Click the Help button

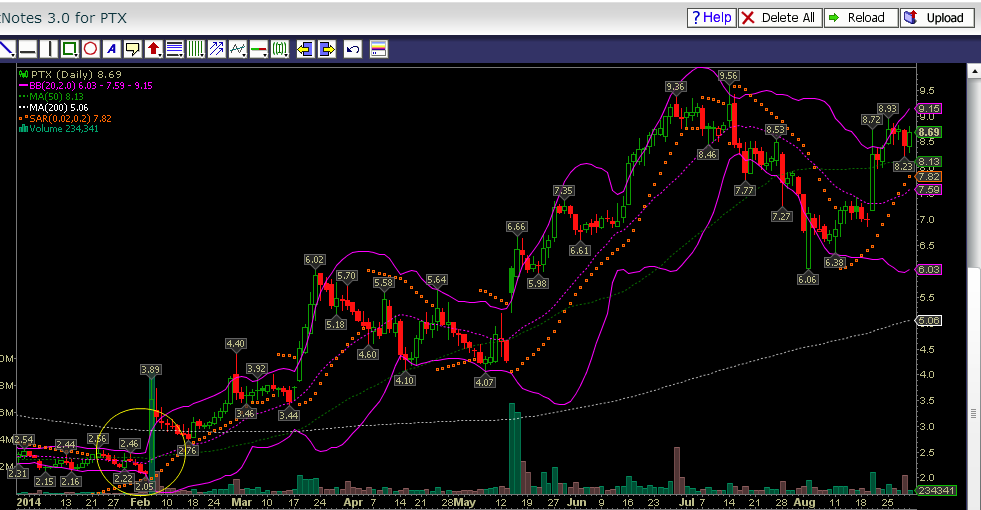click(x=711, y=17)
